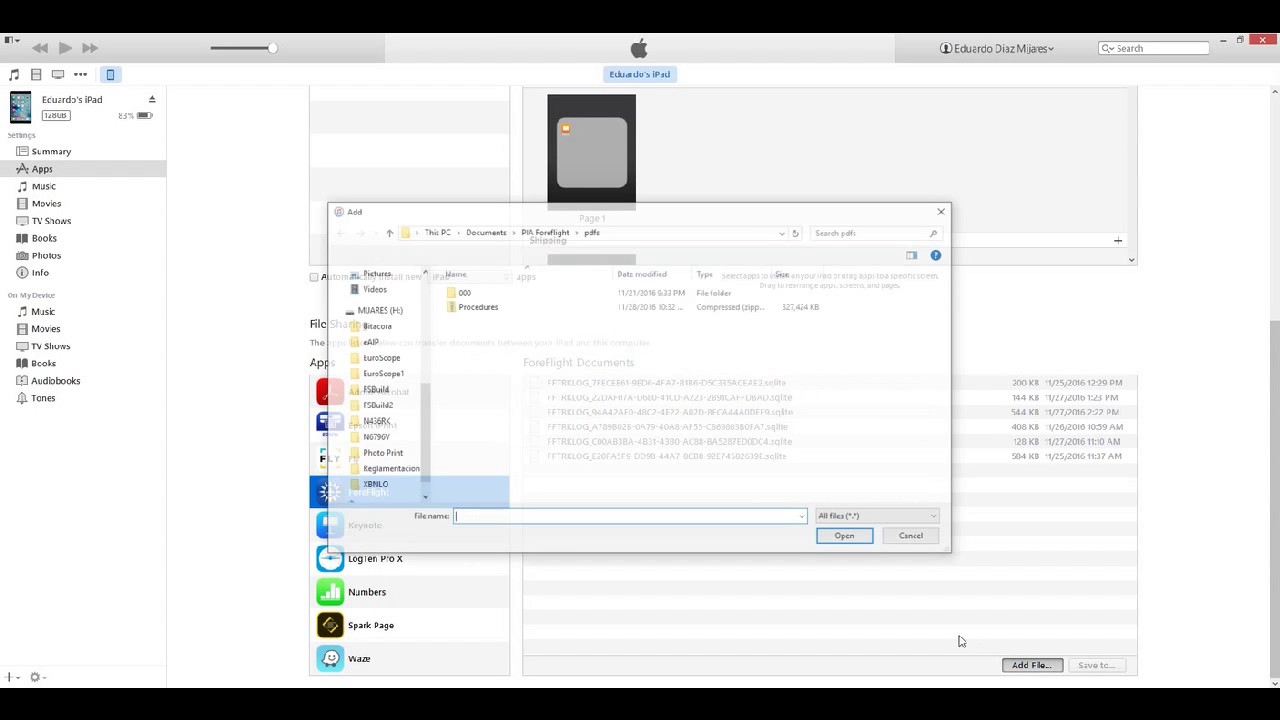Expand the address bar history dropdown
Image resolution: width=1280 pixels, height=720 pixels.
coord(781,233)
